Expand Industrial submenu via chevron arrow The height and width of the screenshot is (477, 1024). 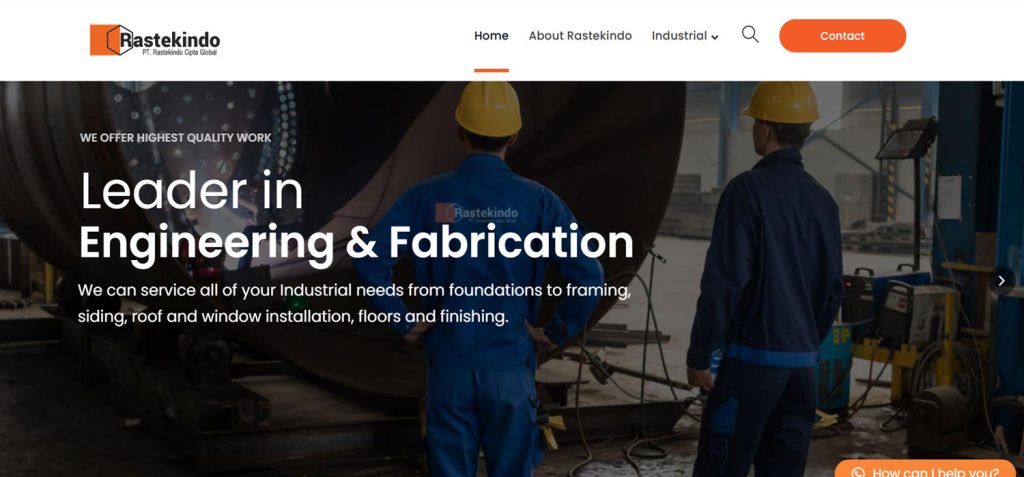pos(715,37)
